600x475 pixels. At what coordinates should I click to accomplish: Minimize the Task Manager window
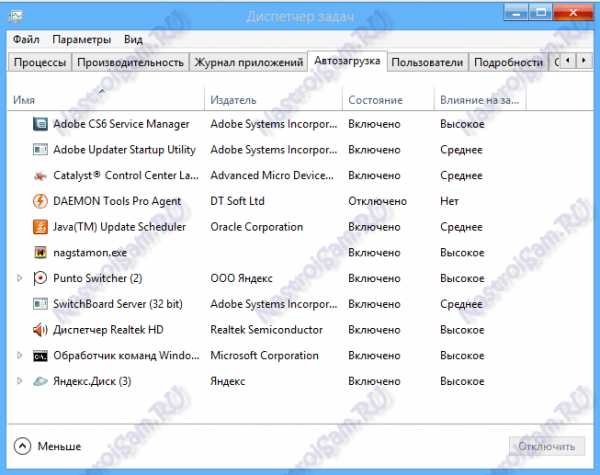pyautogui.click(x=516, y=13)
